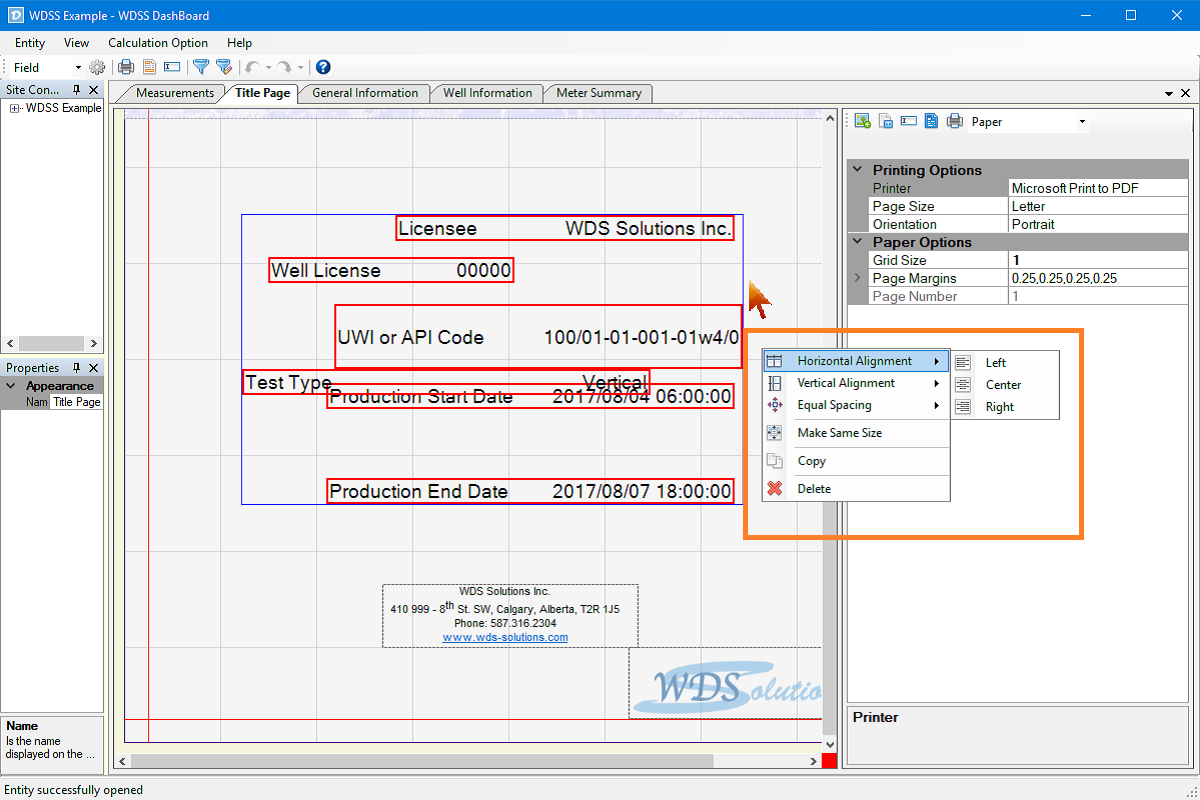Click the red Delete X icon in context menu
Image resolution: width=1200 pixels, height=800 pixels.
pos(775,489)
